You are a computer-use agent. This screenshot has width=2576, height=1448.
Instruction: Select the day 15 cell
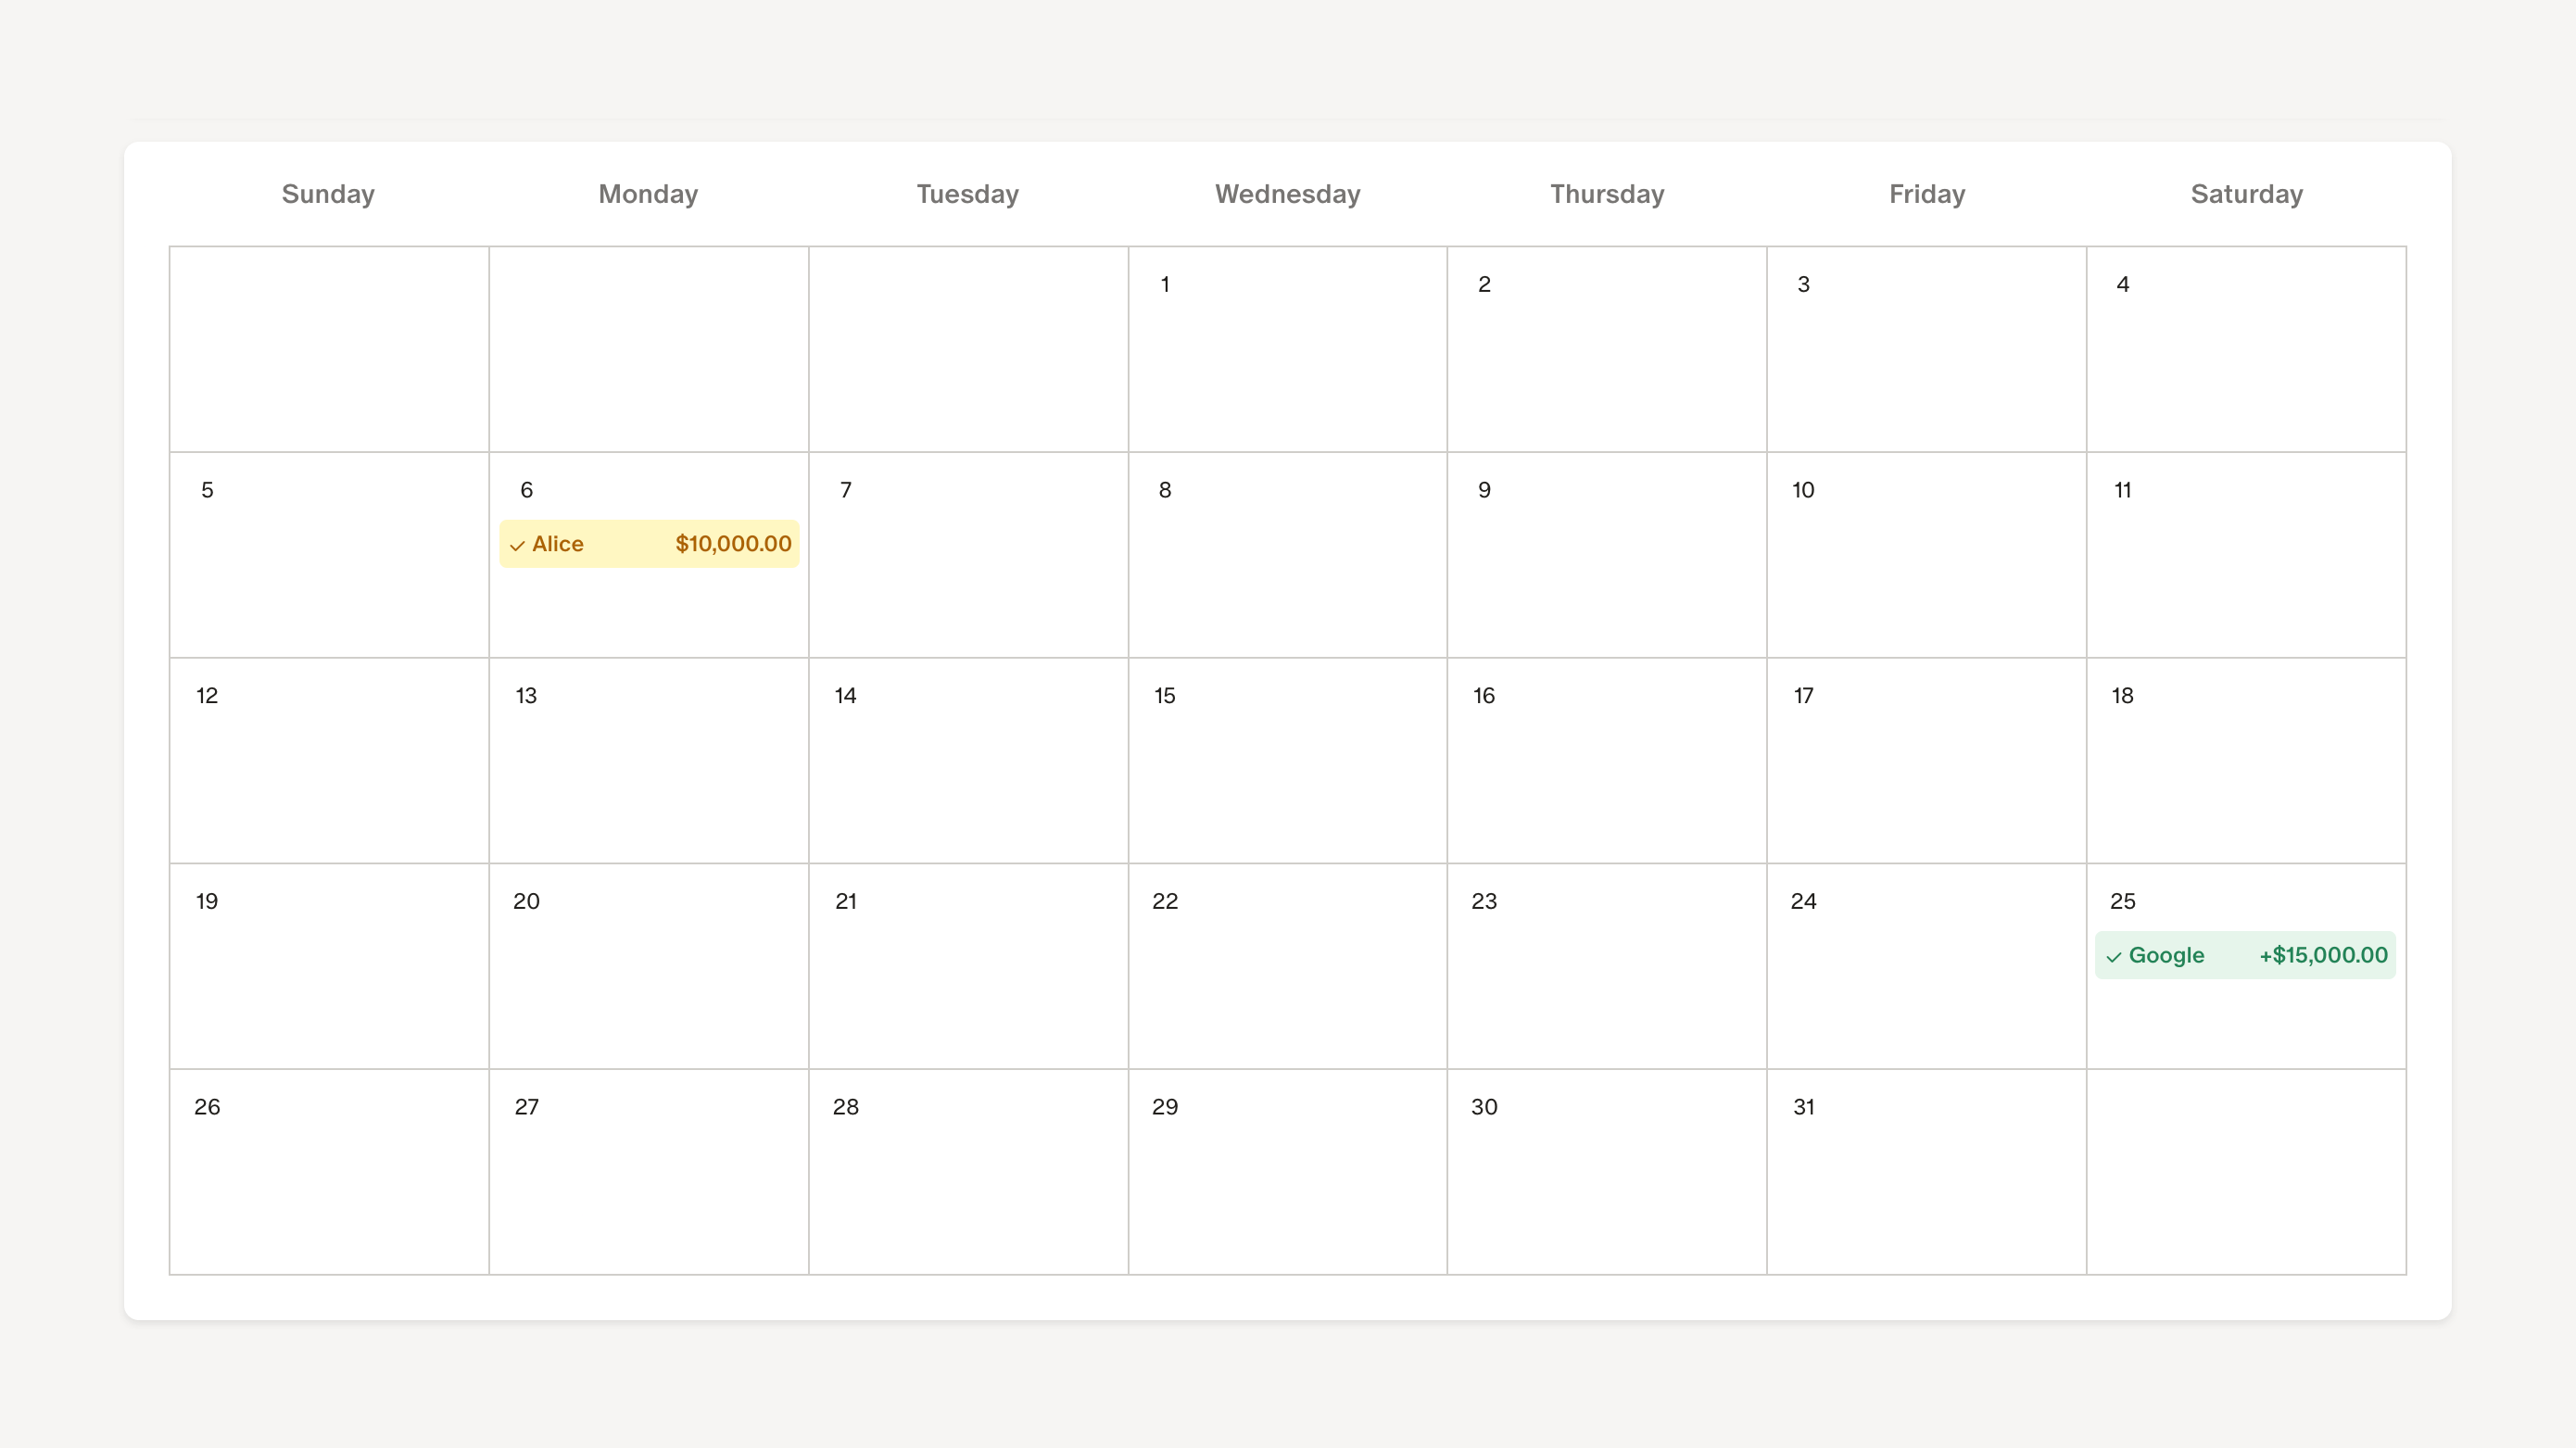(1287, 761)
